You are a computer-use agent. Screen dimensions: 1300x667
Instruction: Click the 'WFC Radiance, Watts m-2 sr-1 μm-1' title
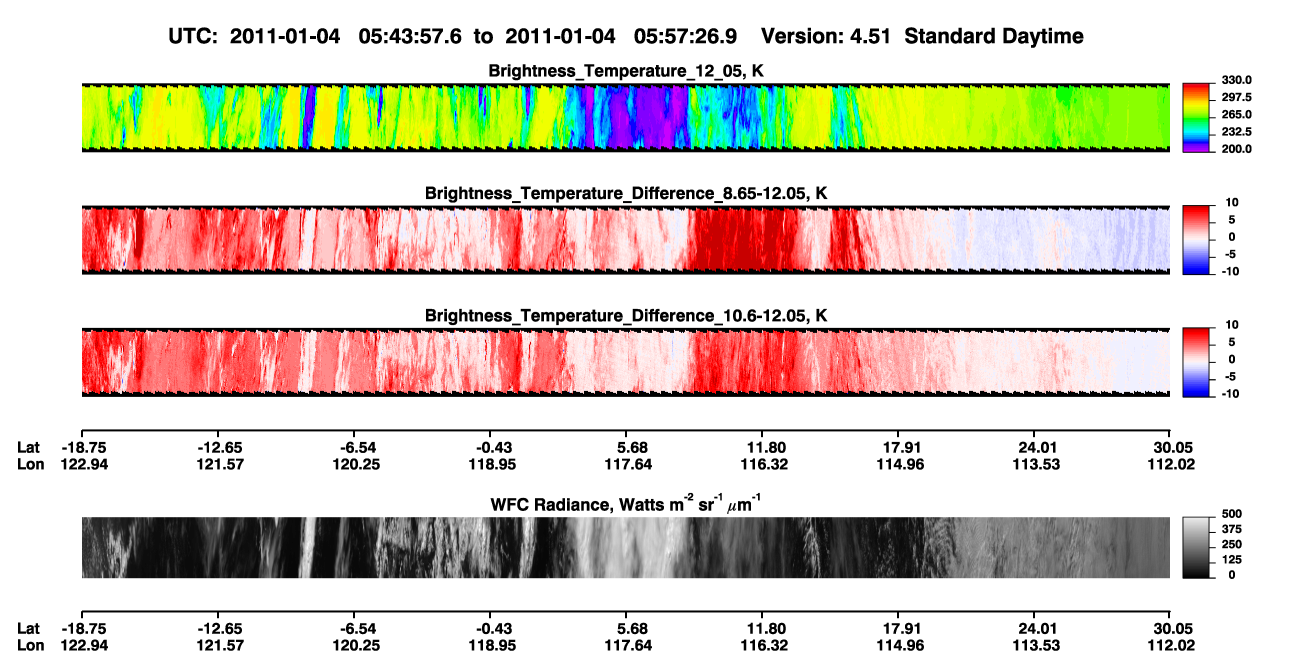626,504
